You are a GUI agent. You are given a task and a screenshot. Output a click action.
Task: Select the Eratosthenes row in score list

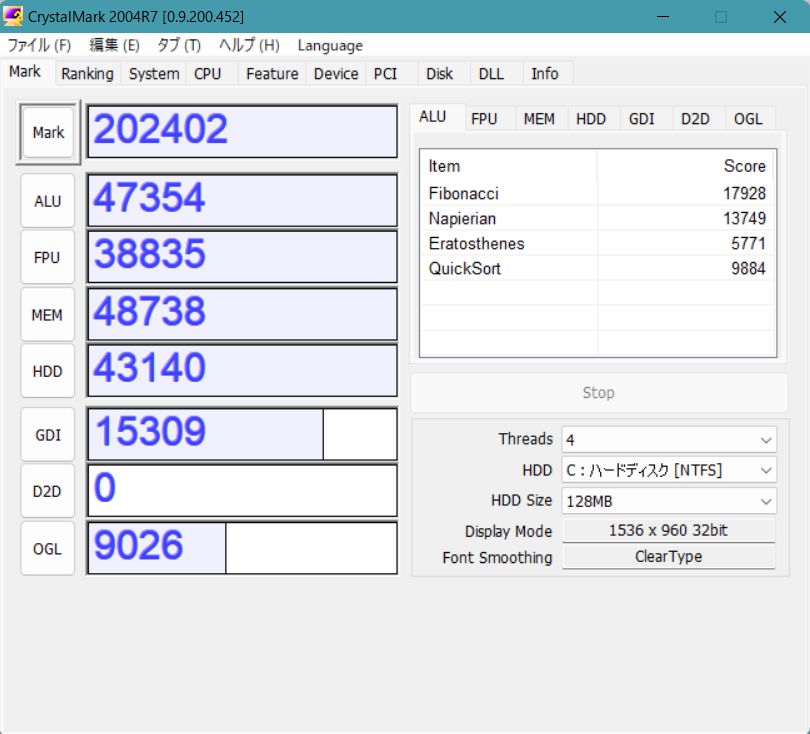[x=598, y=243]
